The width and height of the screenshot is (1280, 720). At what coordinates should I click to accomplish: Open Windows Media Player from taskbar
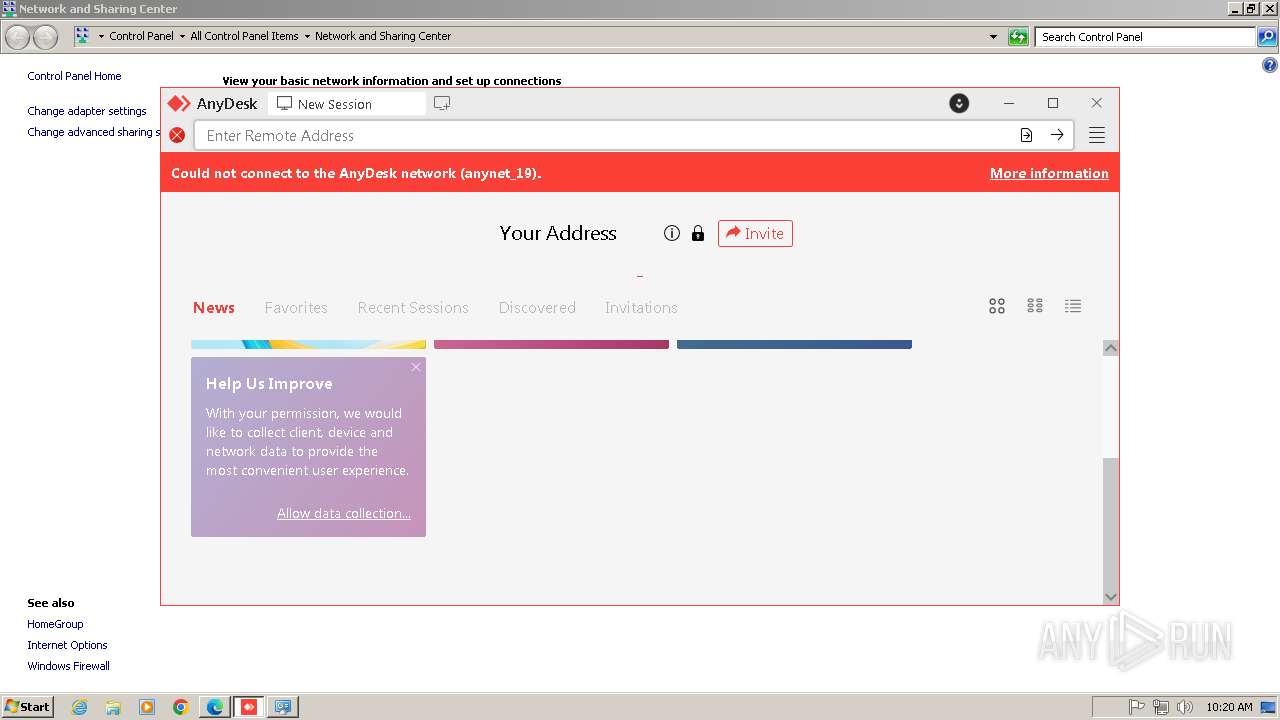[x=147, y=707]
